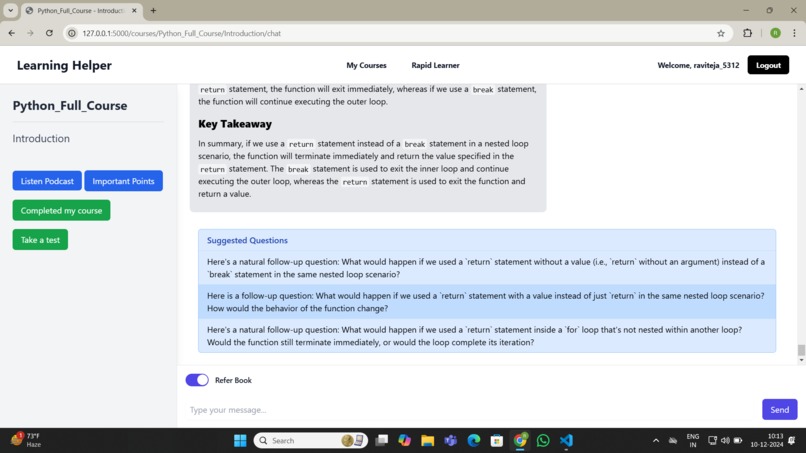
Task: Open Task View on the taskbar
Action: click(x=381, y=441)
